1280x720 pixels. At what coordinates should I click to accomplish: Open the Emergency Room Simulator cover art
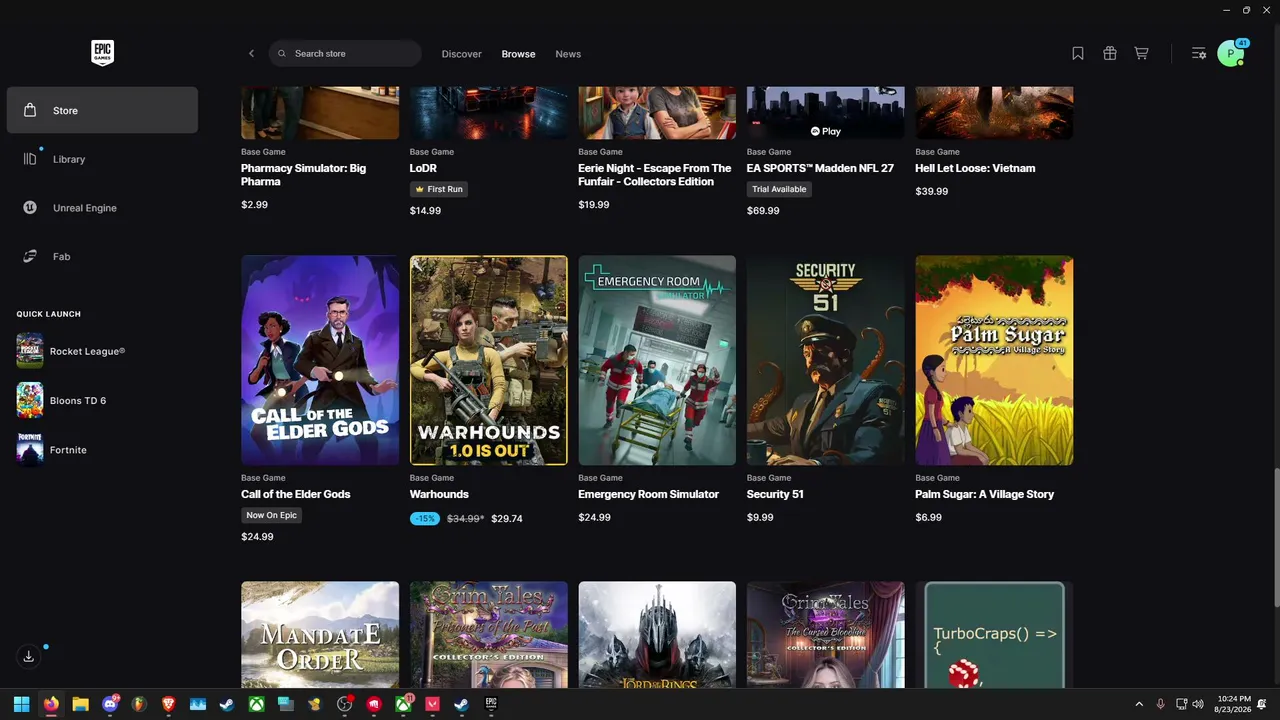point(657,360)
